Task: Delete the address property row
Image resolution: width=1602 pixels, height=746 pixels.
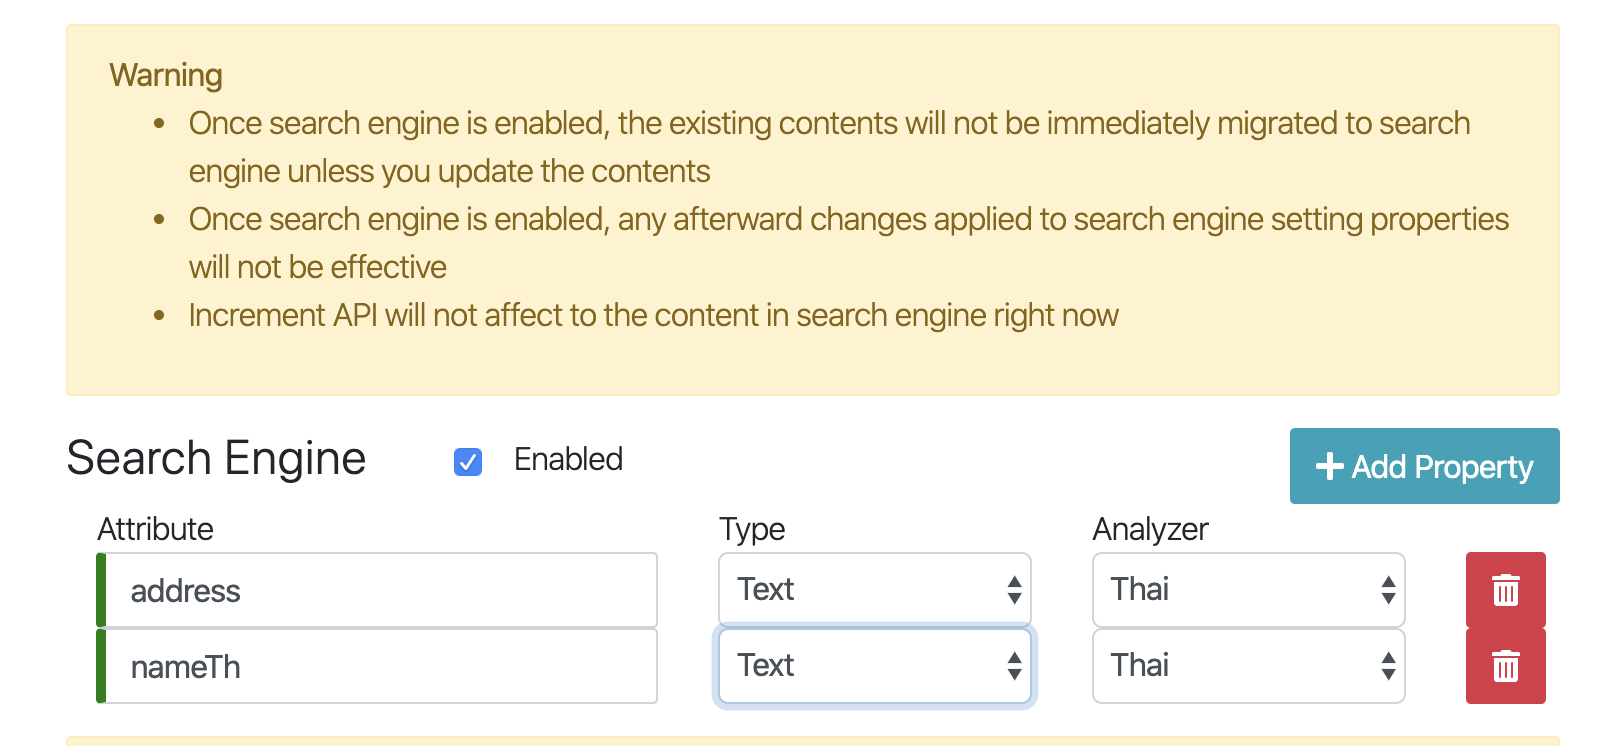Action: pos(1505,590)
